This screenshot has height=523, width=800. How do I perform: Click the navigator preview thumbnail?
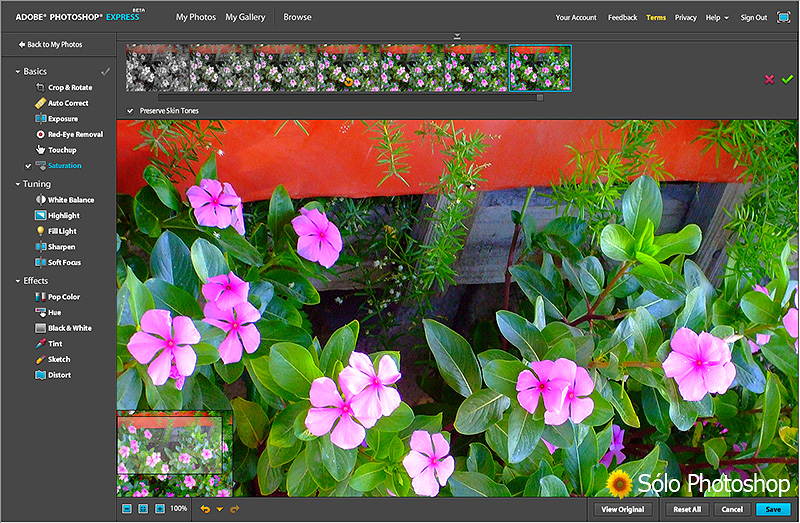[174, 454]
